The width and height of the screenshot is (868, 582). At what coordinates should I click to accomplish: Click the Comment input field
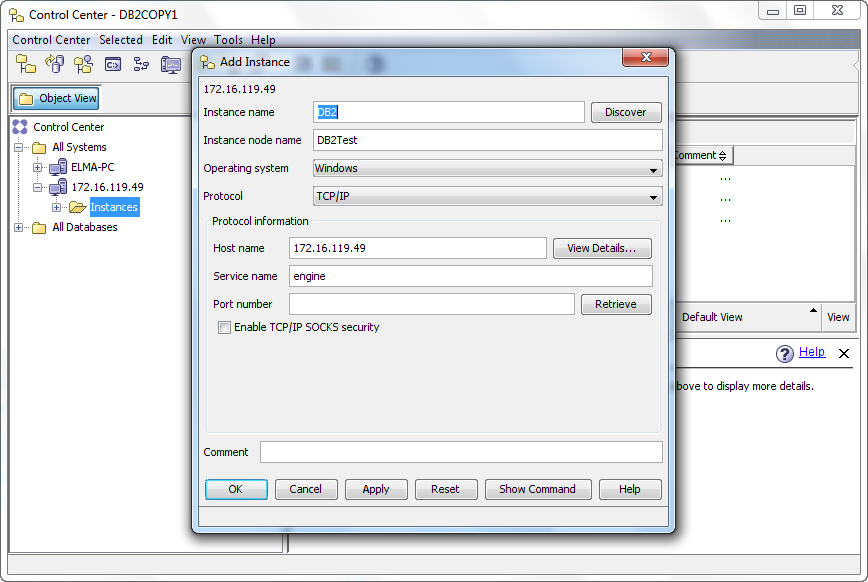[x=461, y=452]
